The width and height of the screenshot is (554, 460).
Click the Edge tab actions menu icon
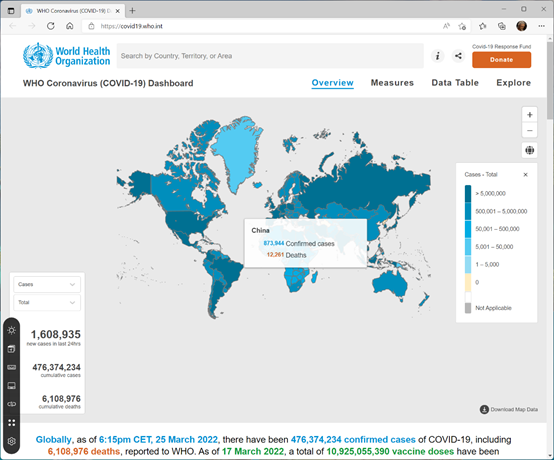11,11
